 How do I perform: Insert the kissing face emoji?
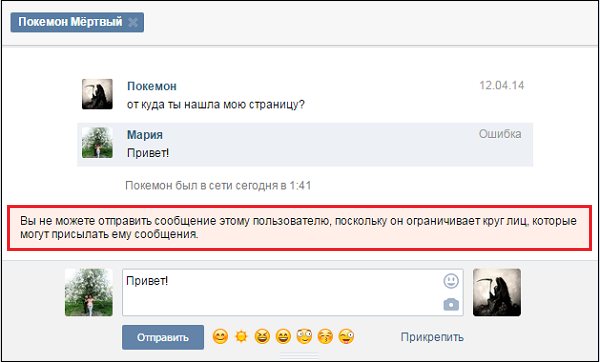click(x=325, y=337)
